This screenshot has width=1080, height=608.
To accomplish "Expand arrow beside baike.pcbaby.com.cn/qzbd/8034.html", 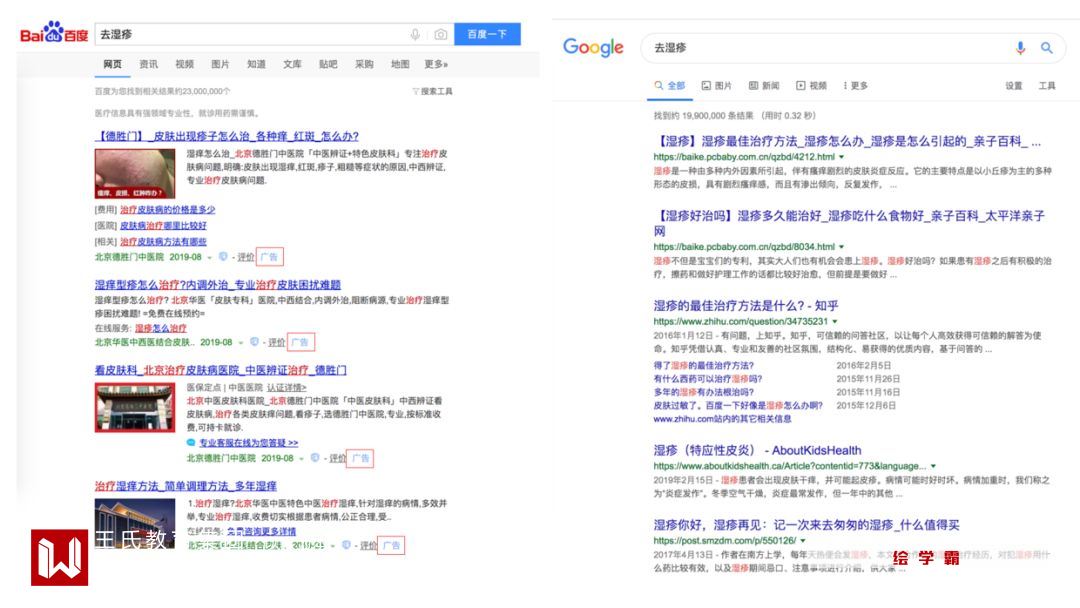I will point(841,247).
